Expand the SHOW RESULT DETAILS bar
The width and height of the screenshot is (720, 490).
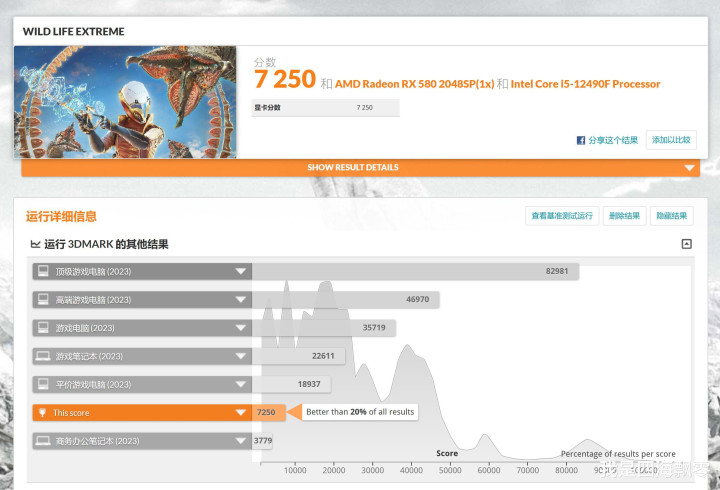tap(360, 168)
